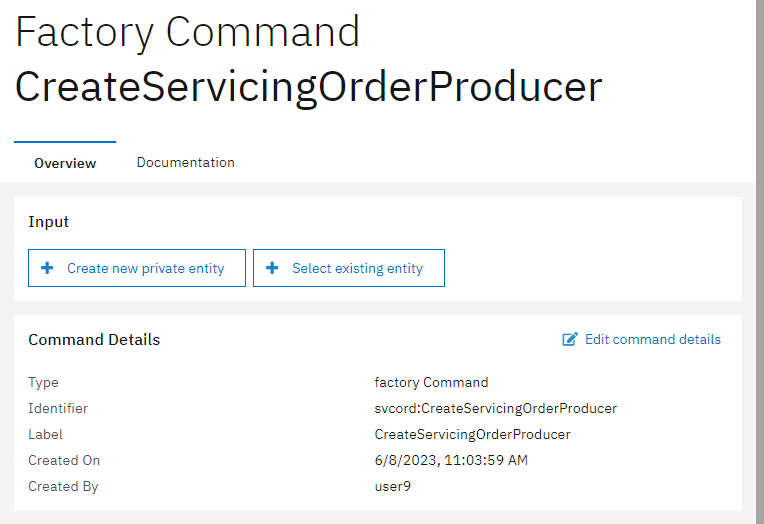Click the Identifier field label

click(58, 408)
